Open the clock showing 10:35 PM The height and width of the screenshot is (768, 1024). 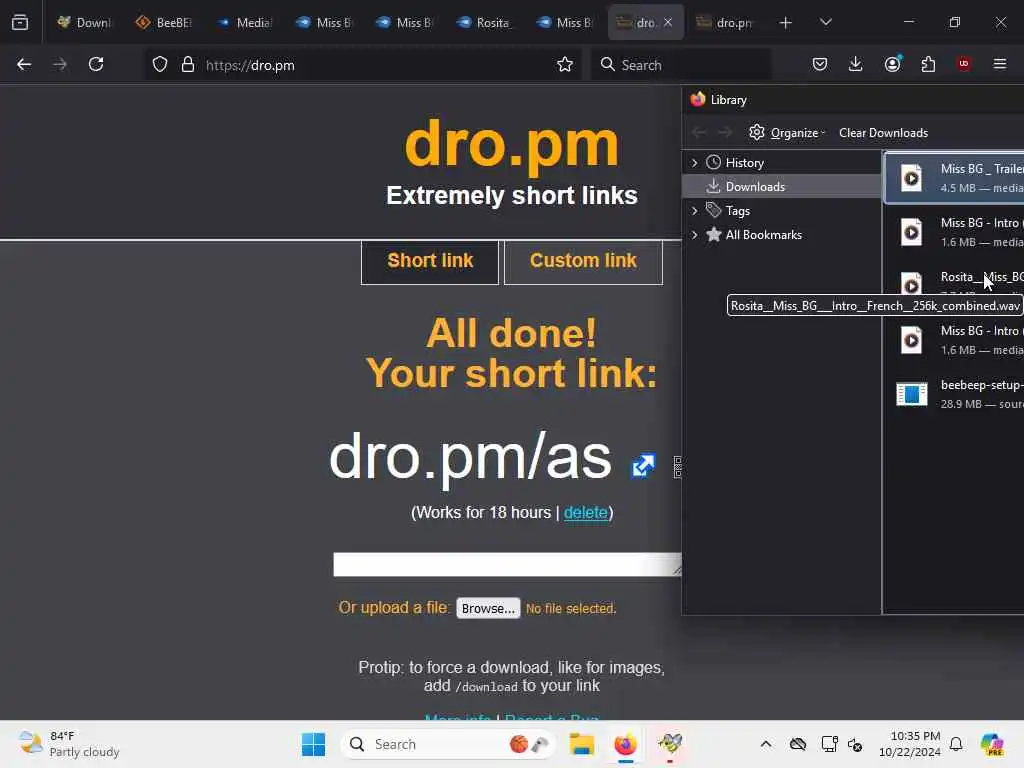(910, 744)
